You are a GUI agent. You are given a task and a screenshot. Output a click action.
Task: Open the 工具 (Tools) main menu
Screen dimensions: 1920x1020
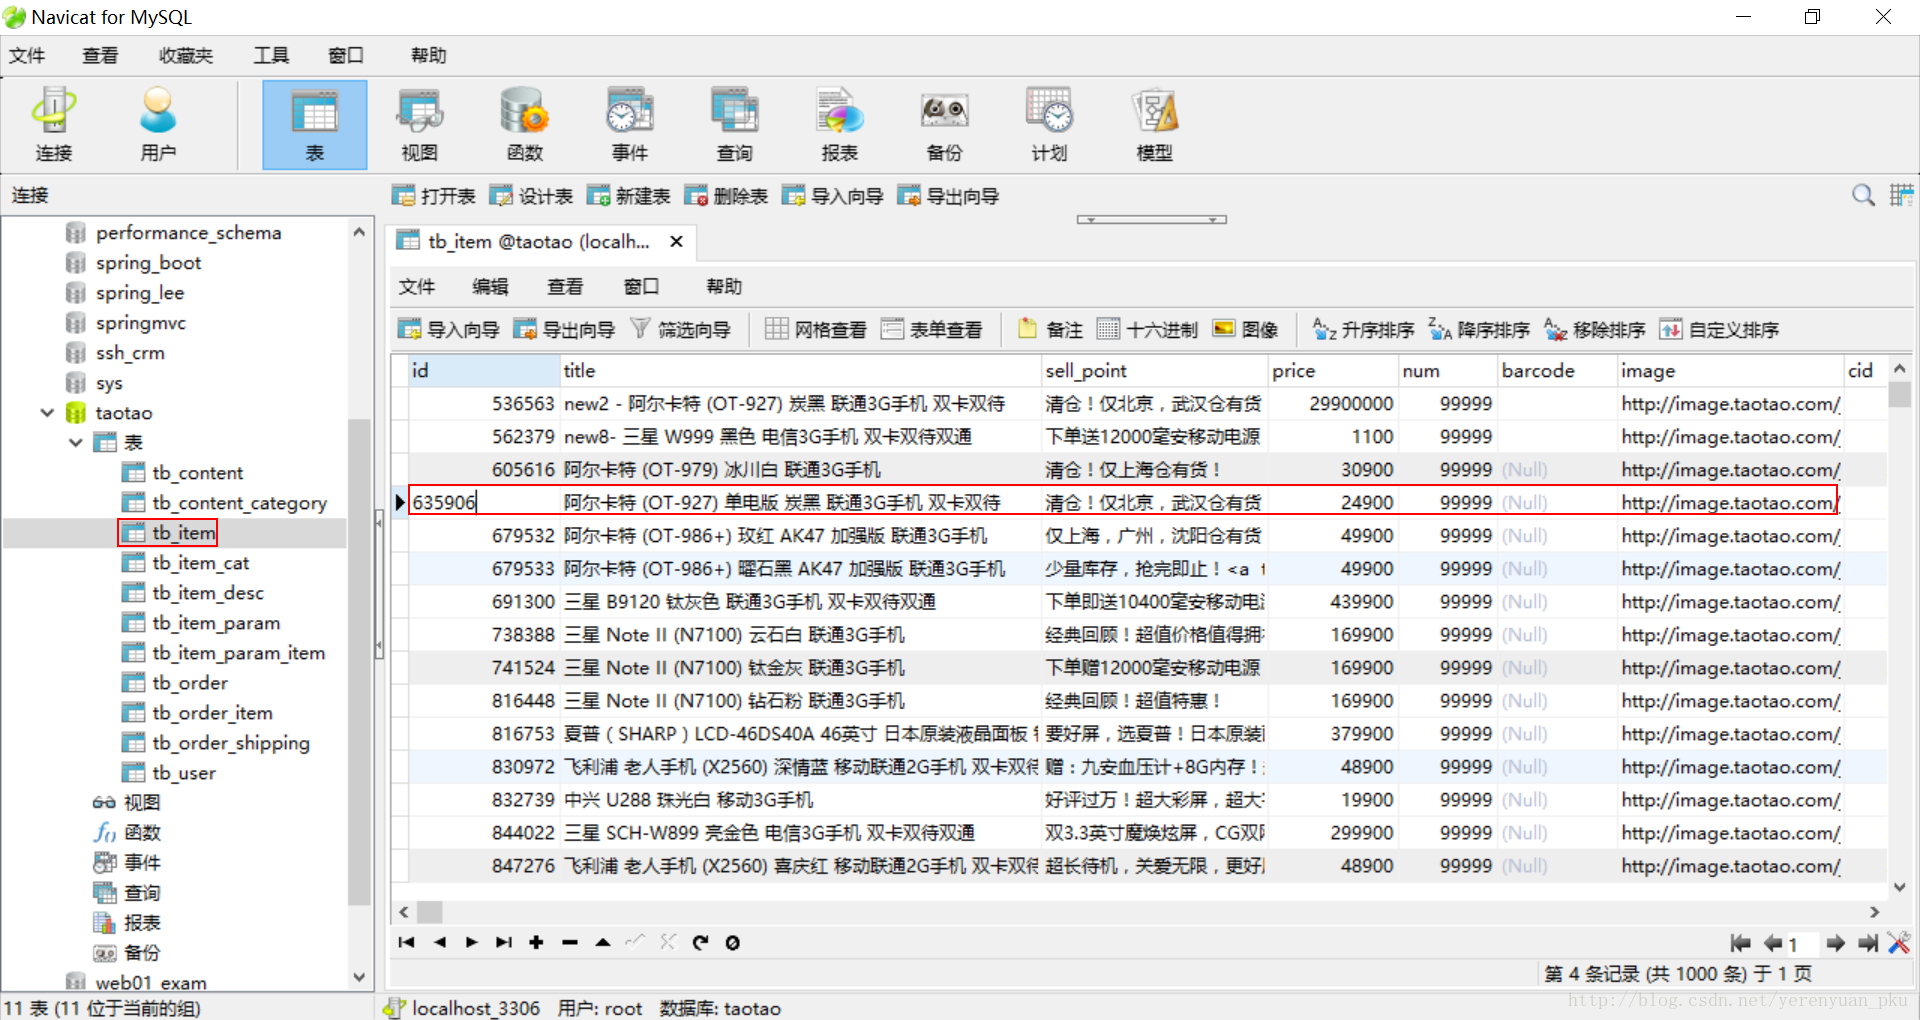271,55
